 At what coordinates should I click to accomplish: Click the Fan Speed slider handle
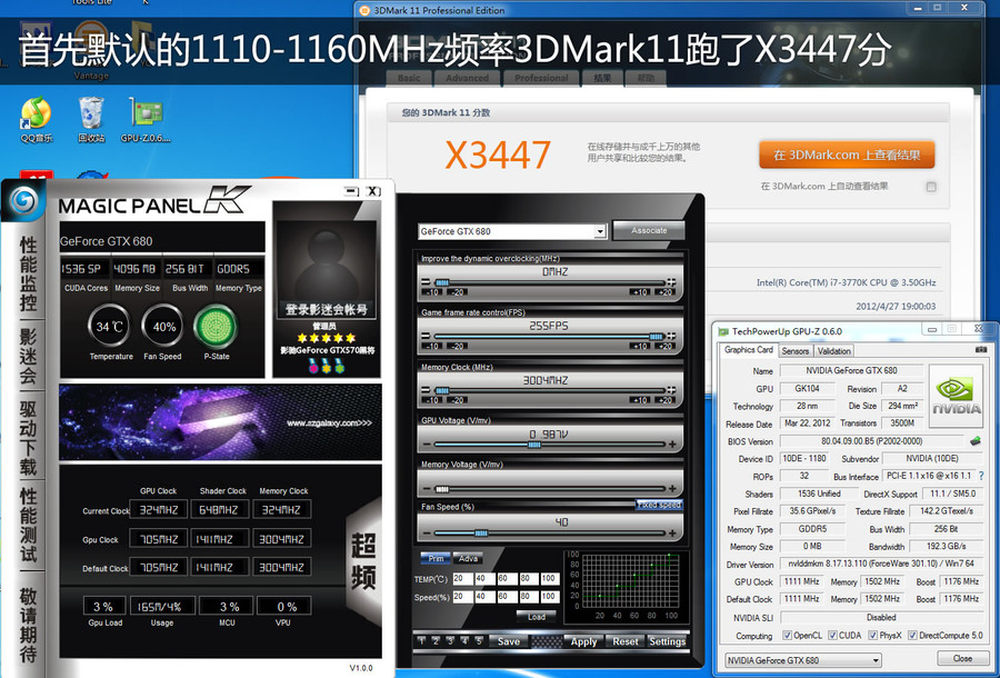tap(482, 533)
